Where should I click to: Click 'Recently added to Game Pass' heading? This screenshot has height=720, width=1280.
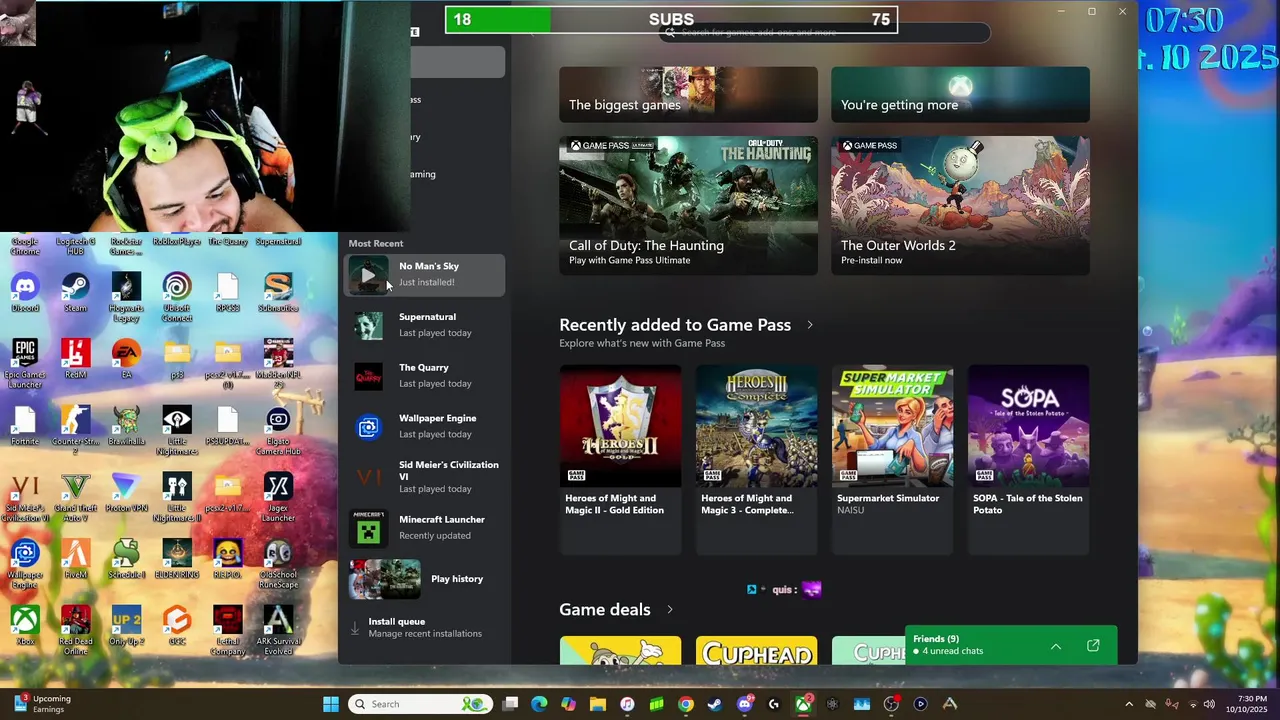point(675,325)
